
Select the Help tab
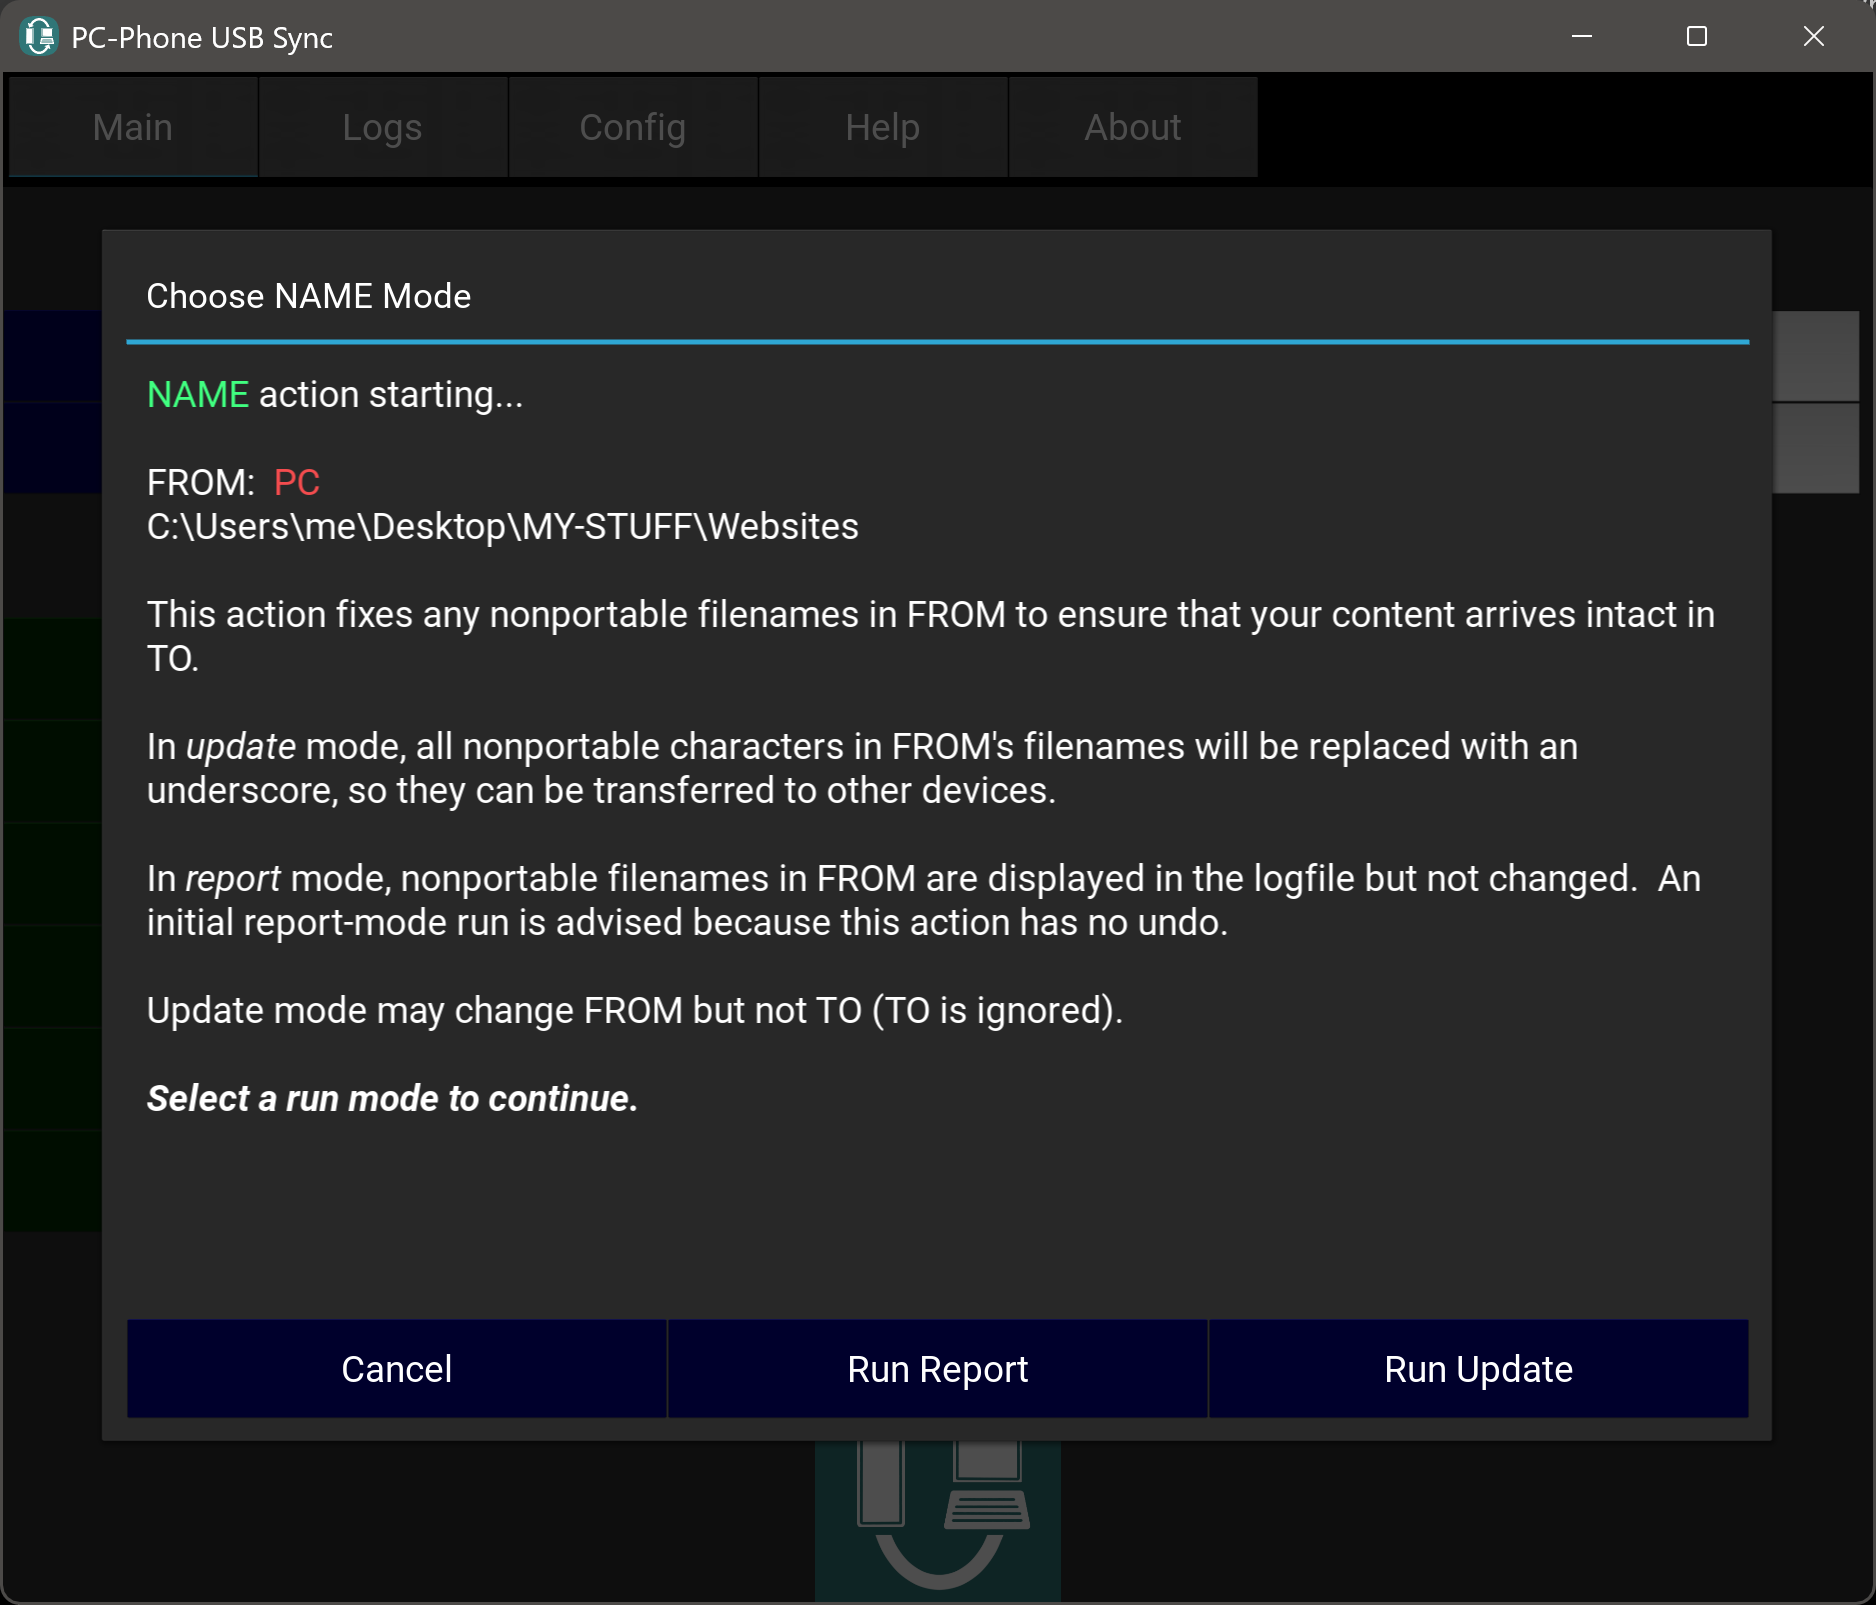click(882, 128)
